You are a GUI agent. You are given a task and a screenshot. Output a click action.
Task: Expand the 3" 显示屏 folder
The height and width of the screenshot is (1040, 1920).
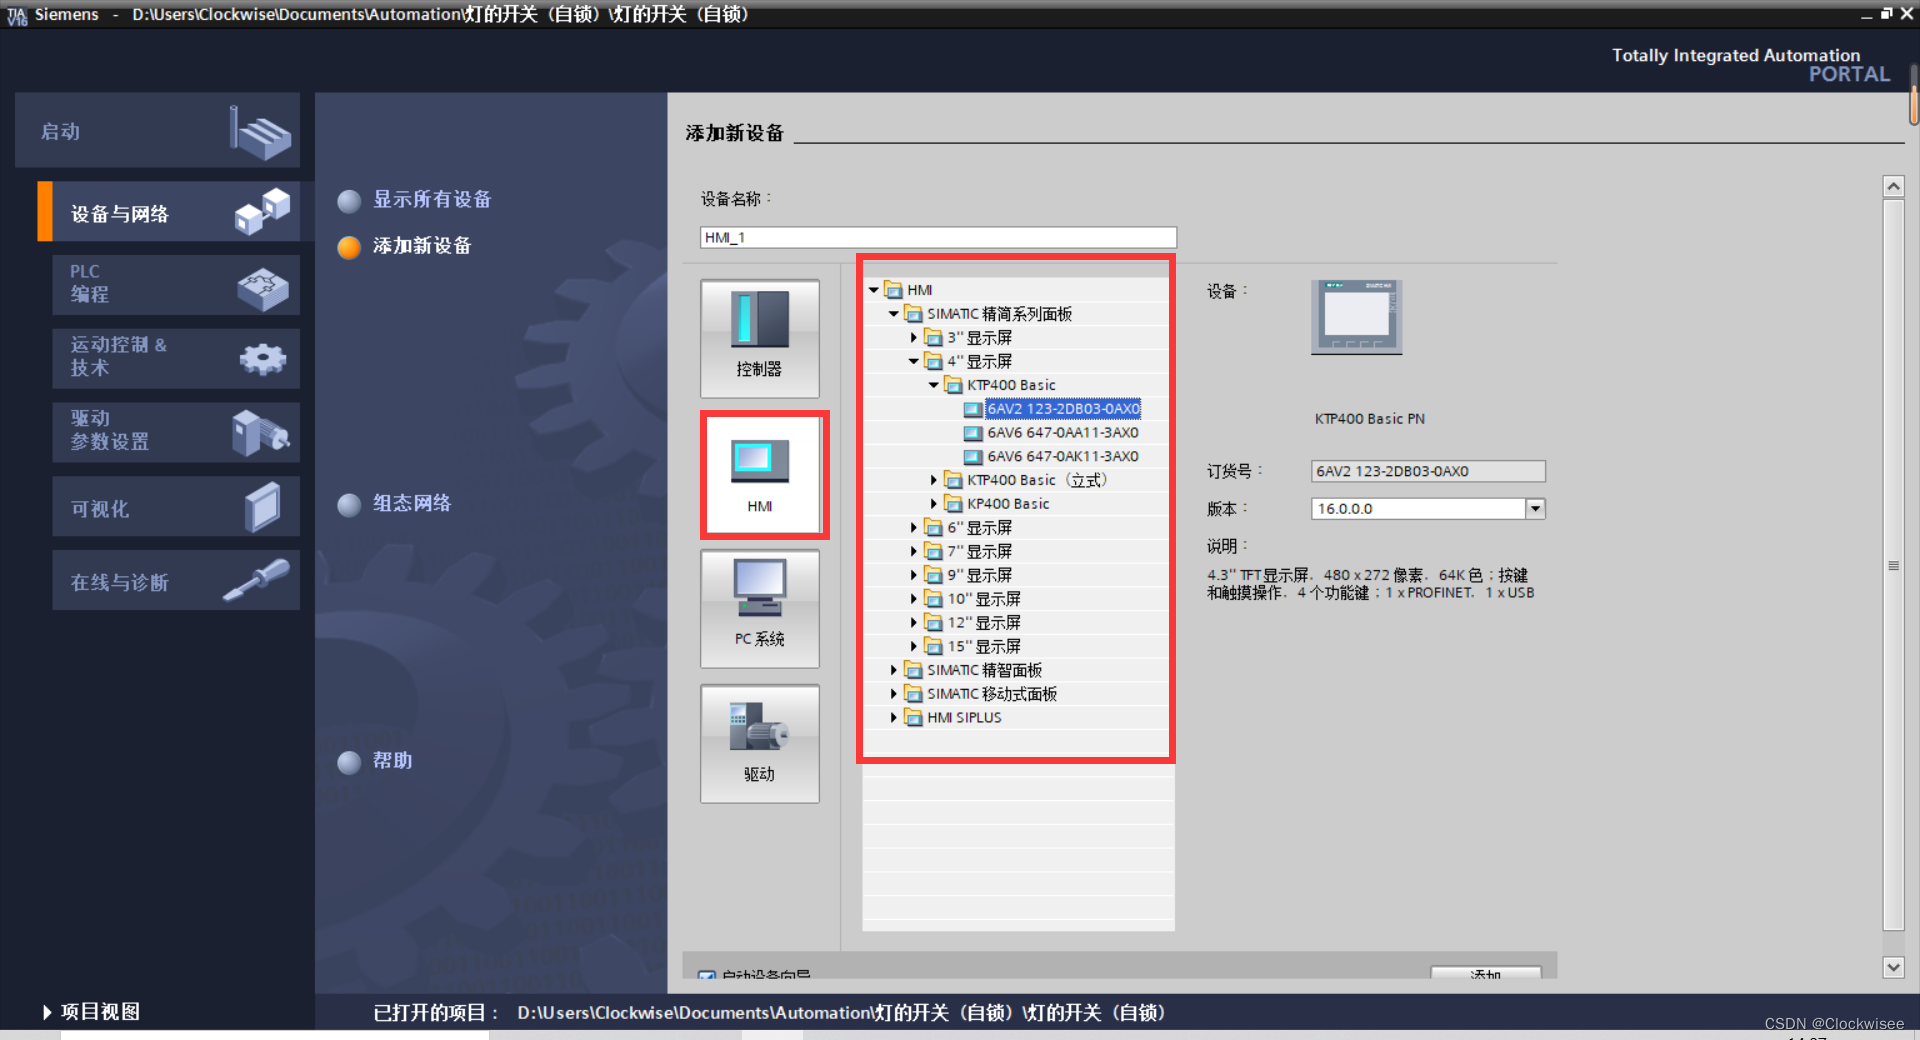(914, 338)
